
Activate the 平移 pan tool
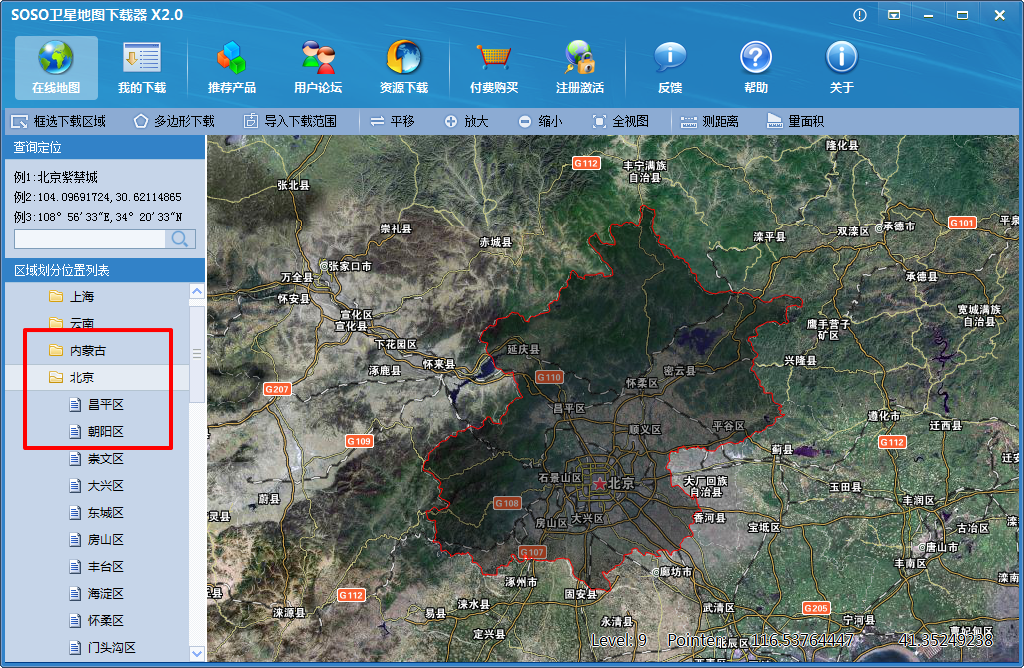click(392, 121)
